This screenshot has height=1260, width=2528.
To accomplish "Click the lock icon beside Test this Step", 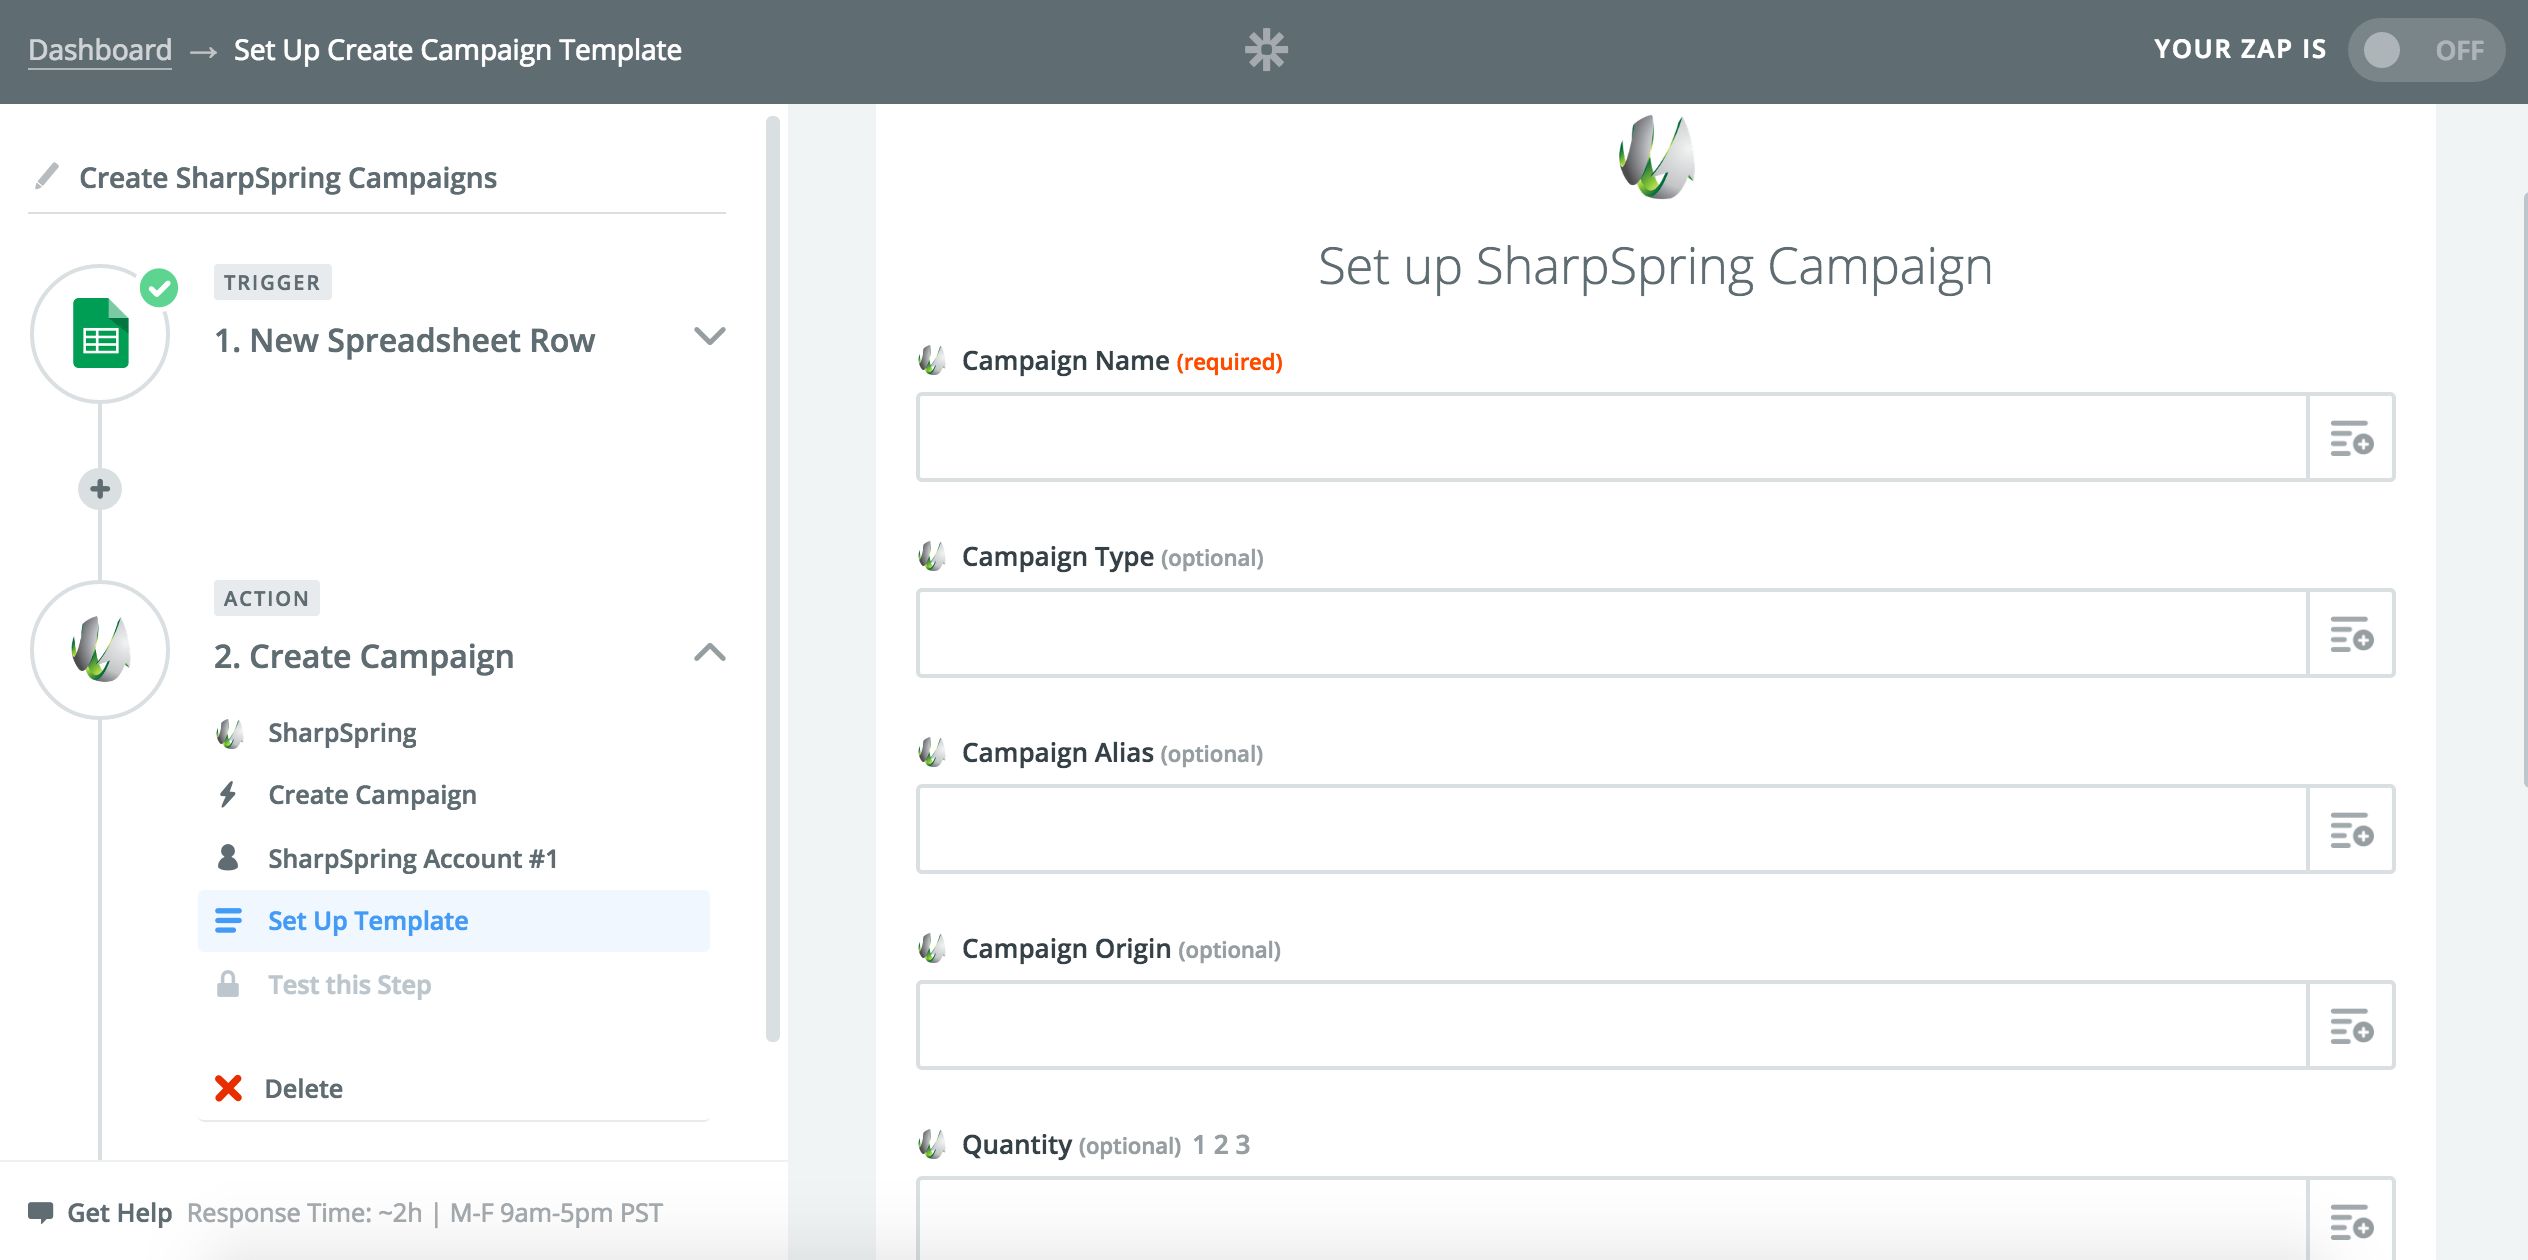I will pyautogui.click(x=228, y=984).
